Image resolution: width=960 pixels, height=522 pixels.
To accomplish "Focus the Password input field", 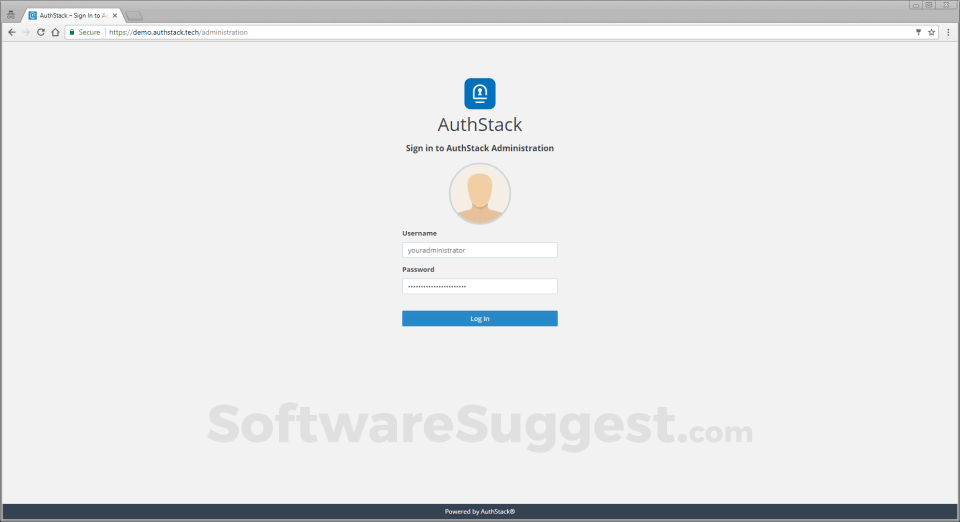I will tap(480, 286).
